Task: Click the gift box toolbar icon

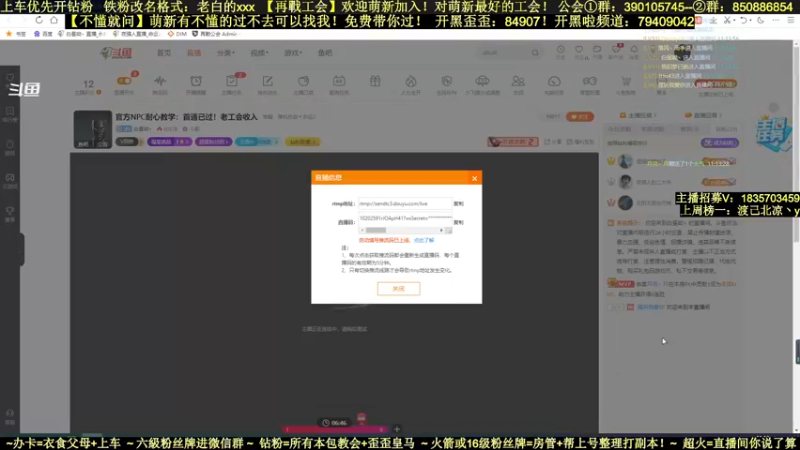Action: (x=375, y=81)
